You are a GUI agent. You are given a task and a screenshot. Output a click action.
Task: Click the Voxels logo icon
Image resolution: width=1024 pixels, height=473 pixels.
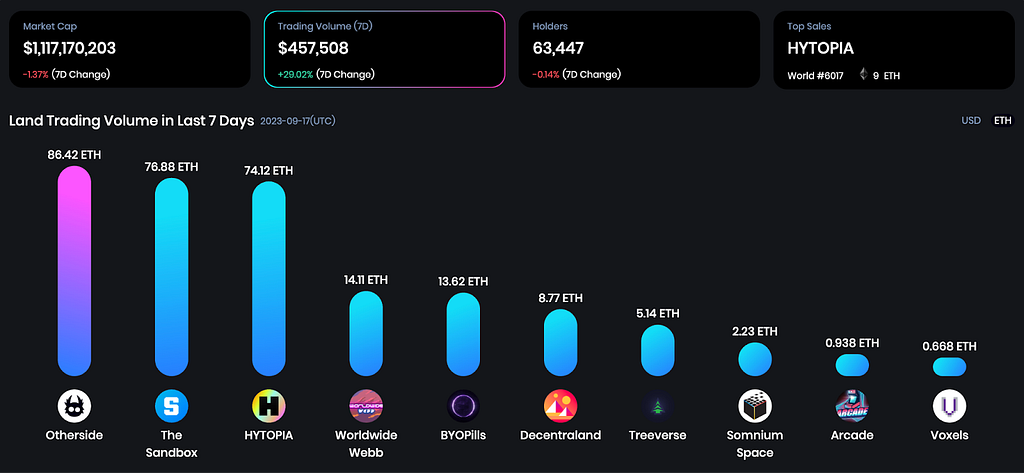click(x=950, y=406)
